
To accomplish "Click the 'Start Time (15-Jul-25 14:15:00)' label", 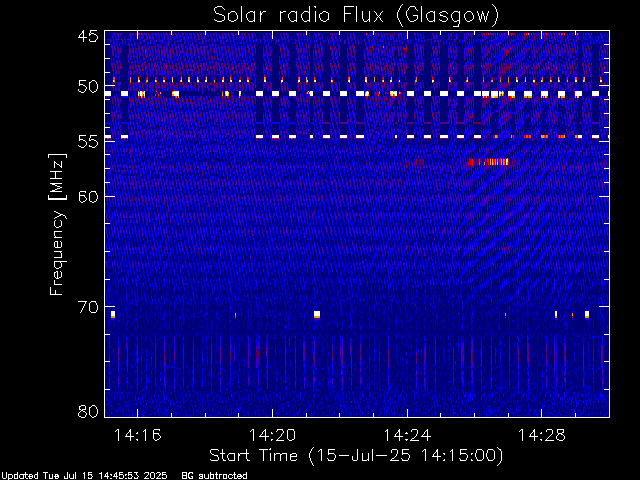I will [356, 456].
